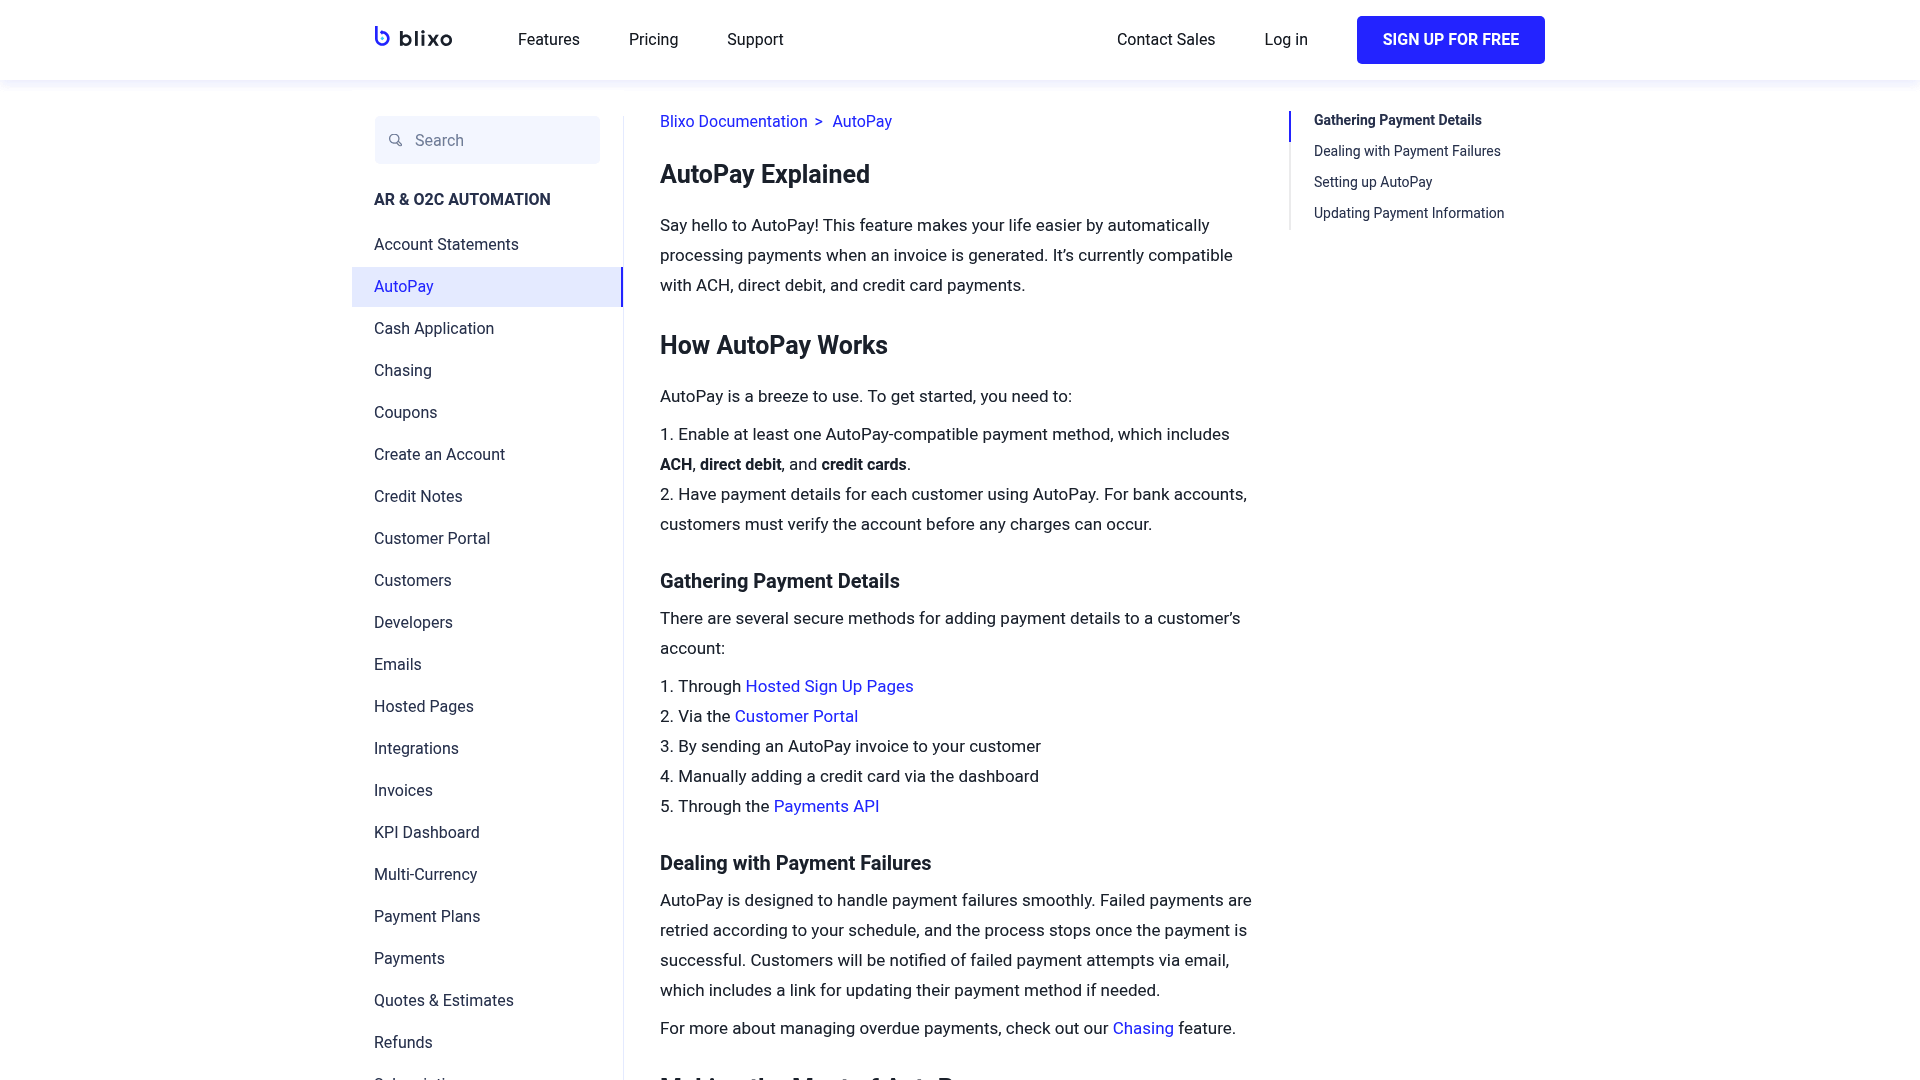Viewport: 1920px width, 1080px height.
Task: Jump to Gathering Payment Details section
Action: coord(1397,120)
